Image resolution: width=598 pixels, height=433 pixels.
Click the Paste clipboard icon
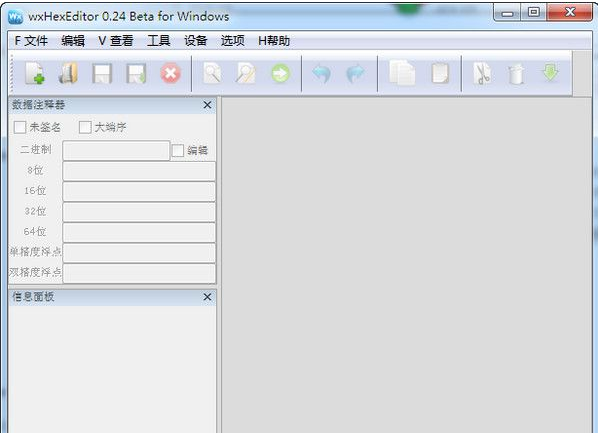pyautogui.click(x=440, y=73)
